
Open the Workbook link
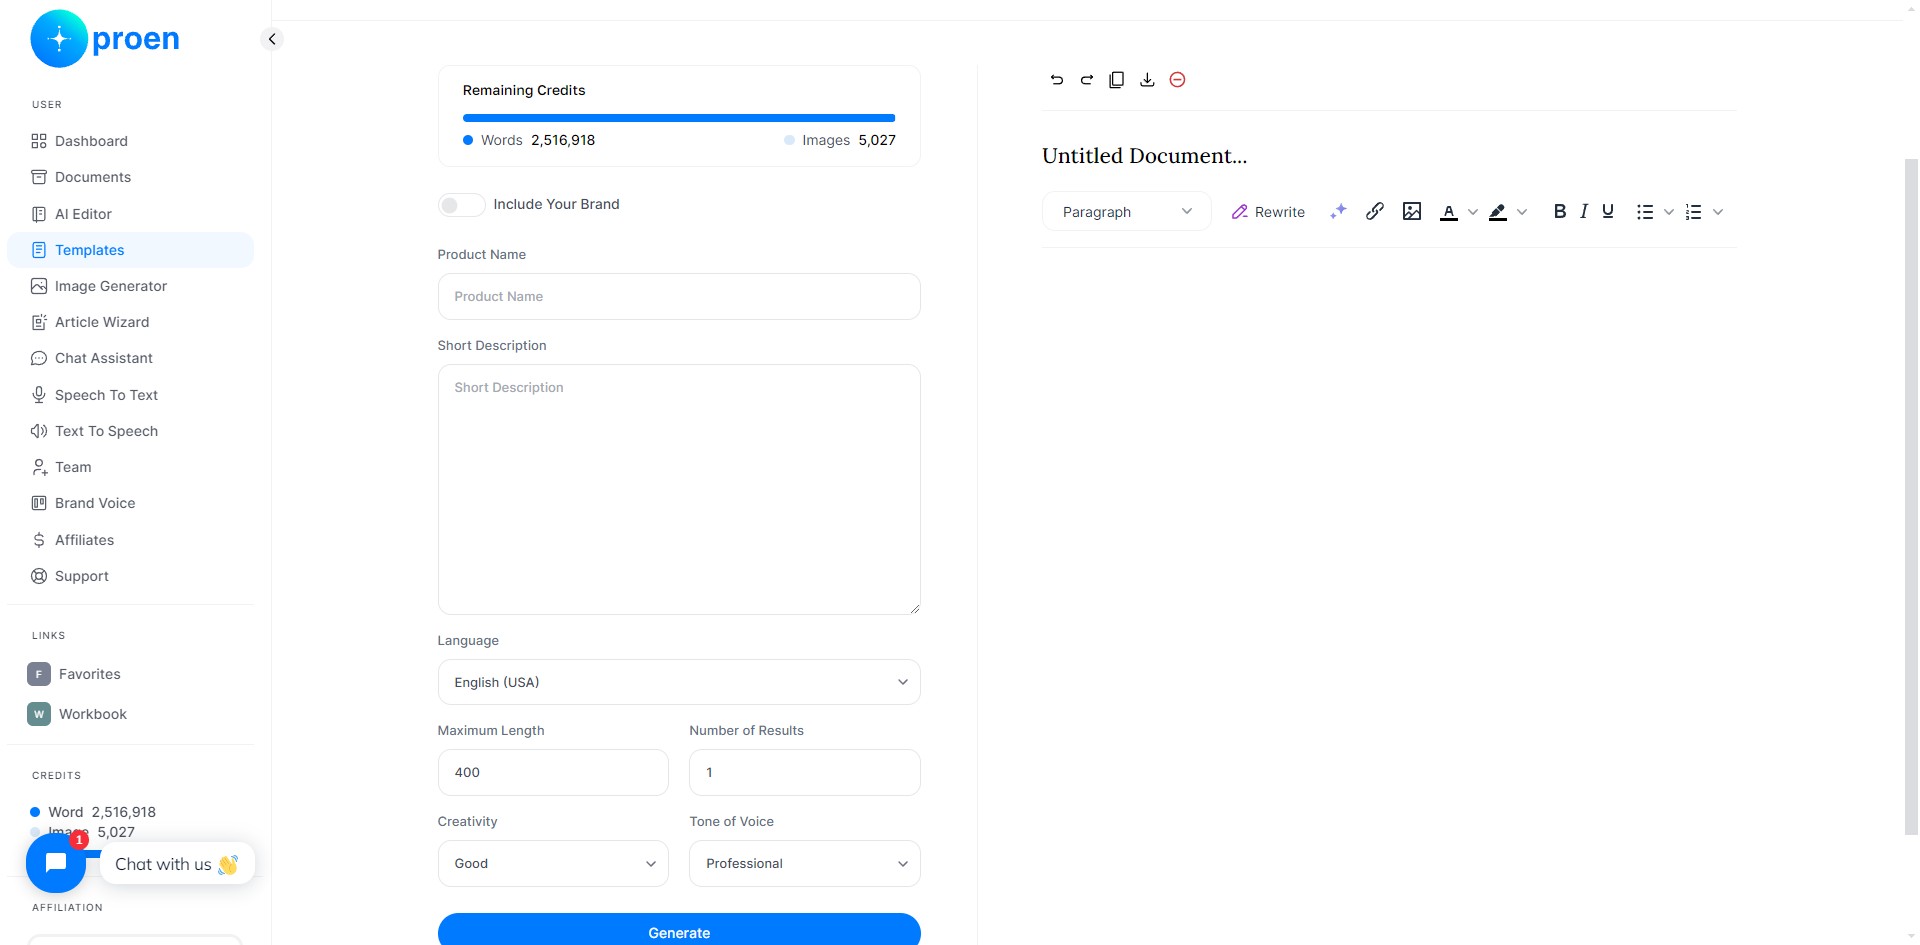(x=78, y=714)
